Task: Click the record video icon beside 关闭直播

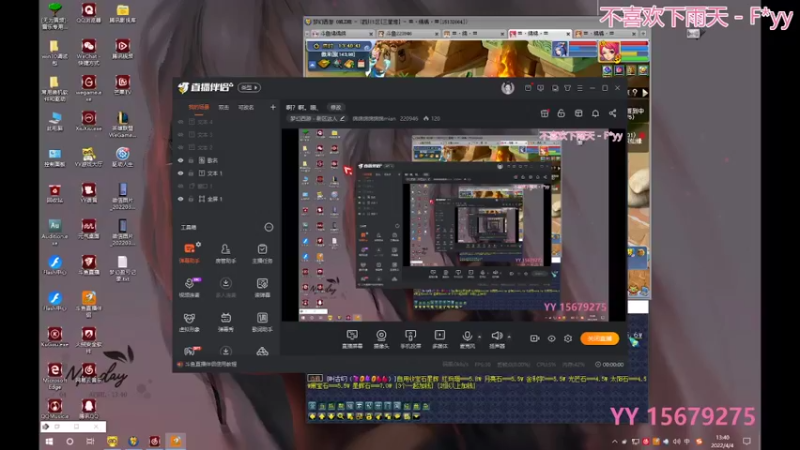Action: (534, 338)
